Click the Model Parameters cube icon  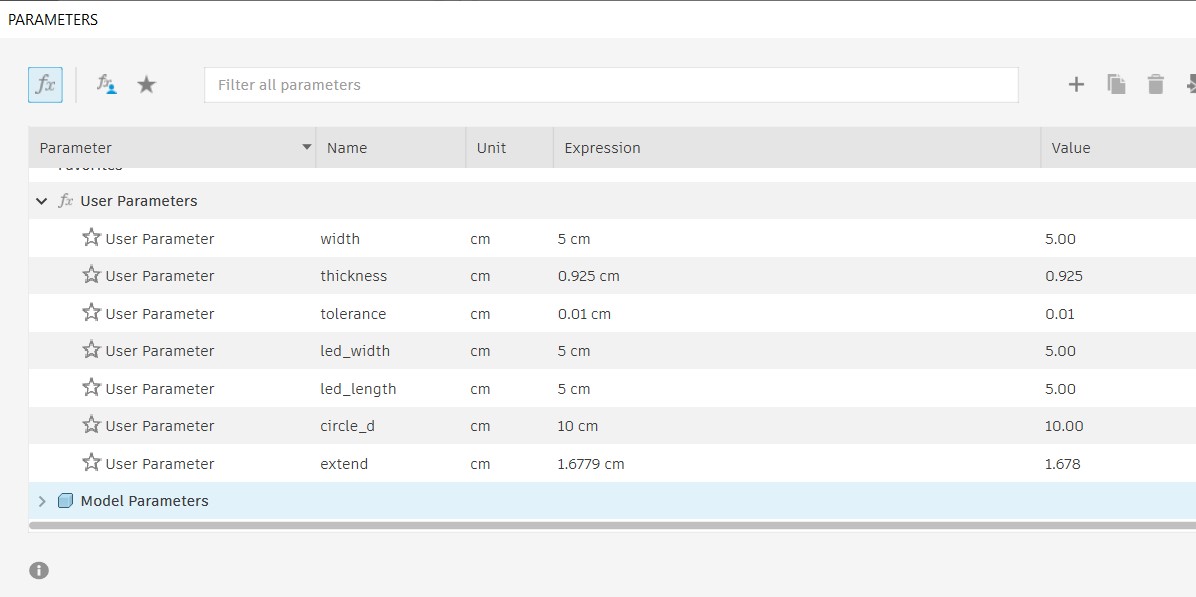66,501
